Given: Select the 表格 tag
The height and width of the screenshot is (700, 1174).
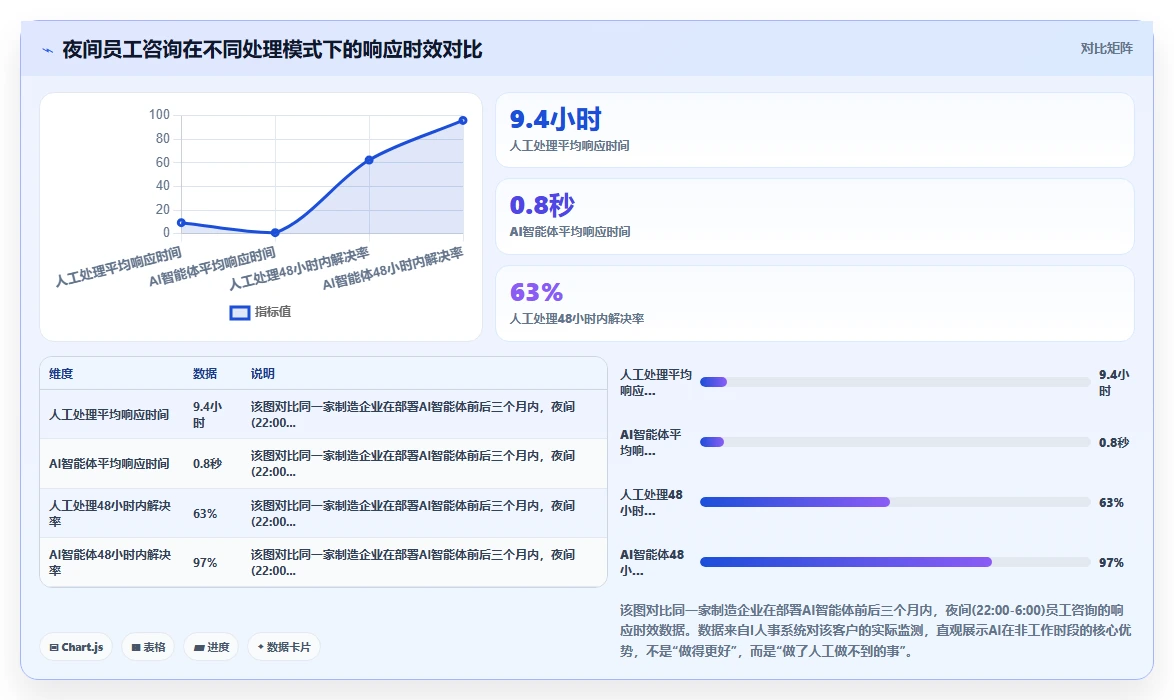Looking at the screenshot, I should click(148, 647).
